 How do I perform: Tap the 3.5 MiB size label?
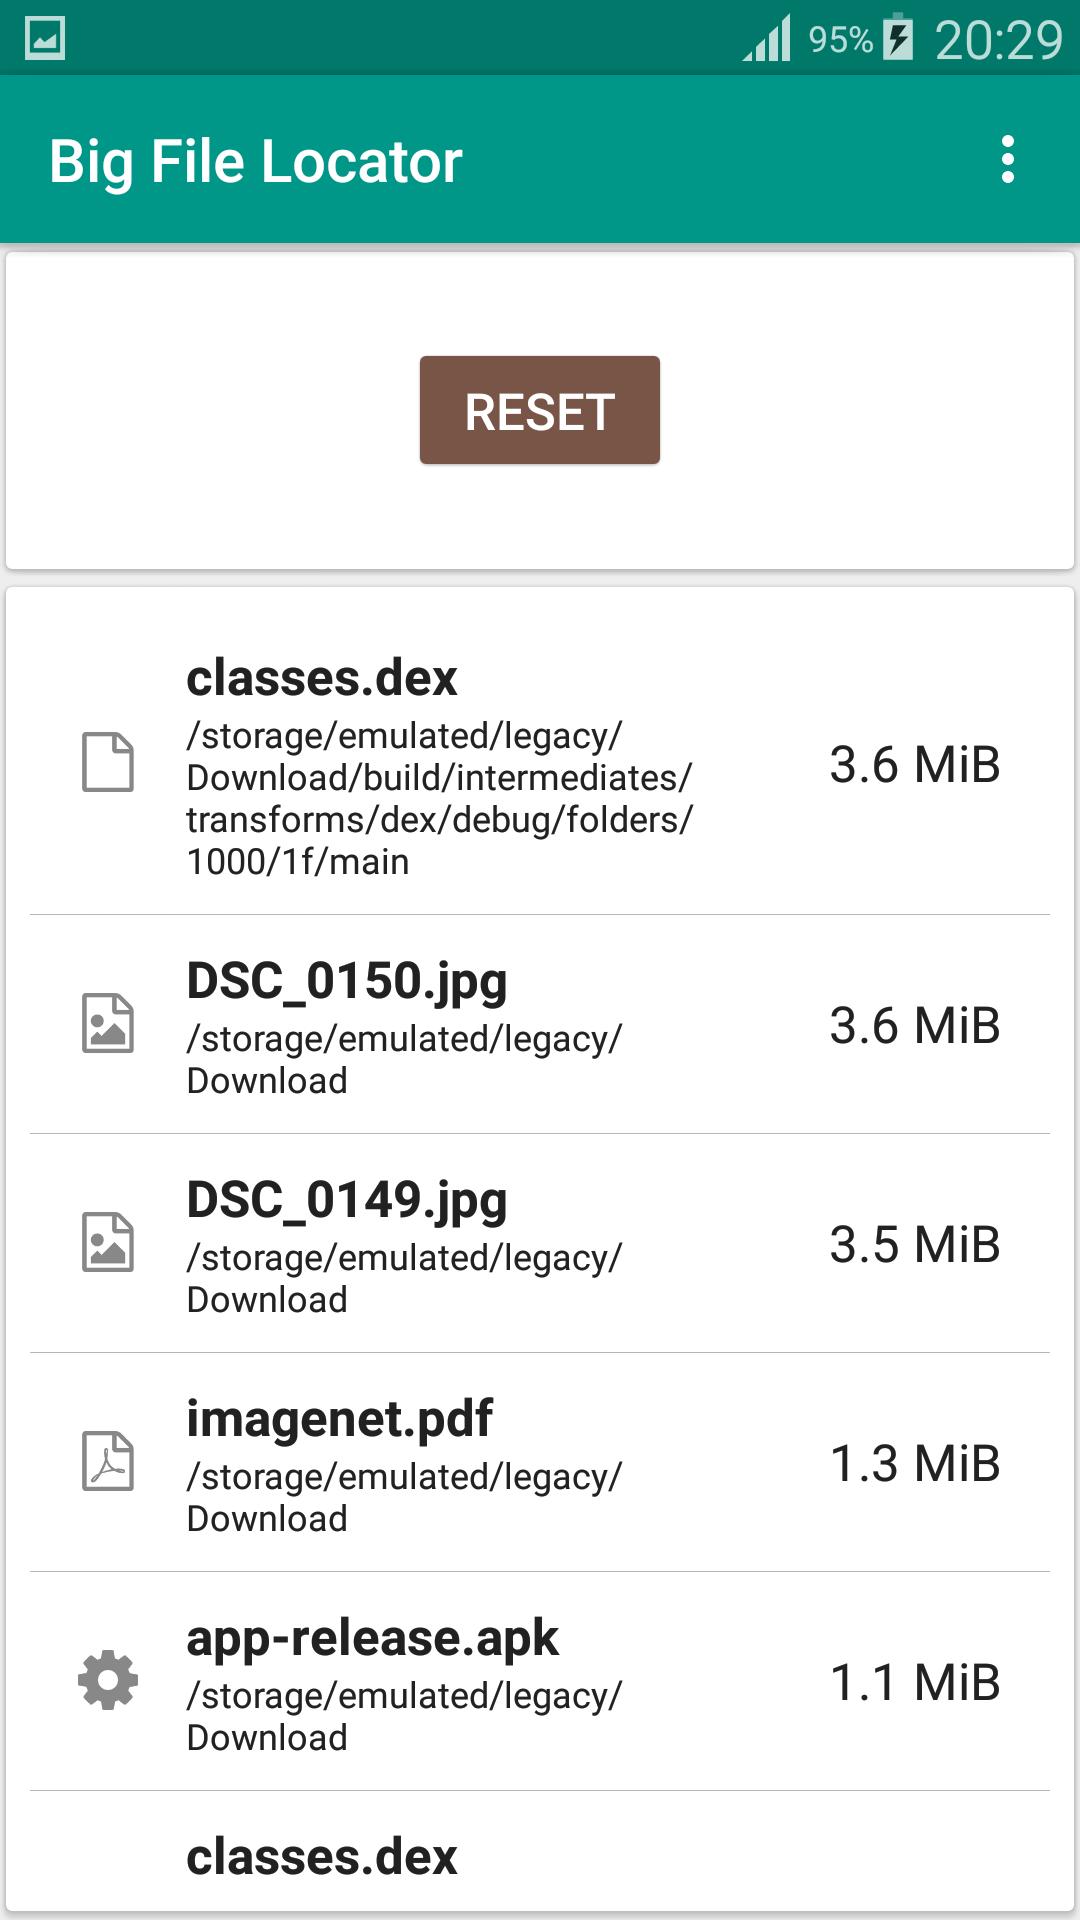point(914,1245)
